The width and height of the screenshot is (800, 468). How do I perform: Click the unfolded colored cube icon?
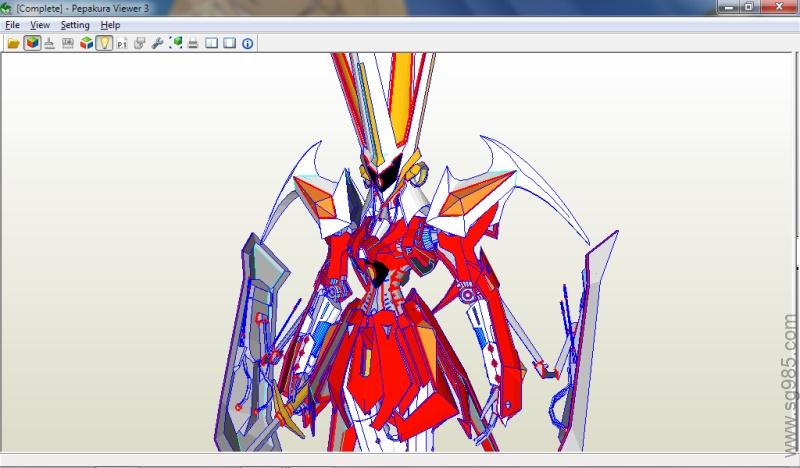coord(86,43)
